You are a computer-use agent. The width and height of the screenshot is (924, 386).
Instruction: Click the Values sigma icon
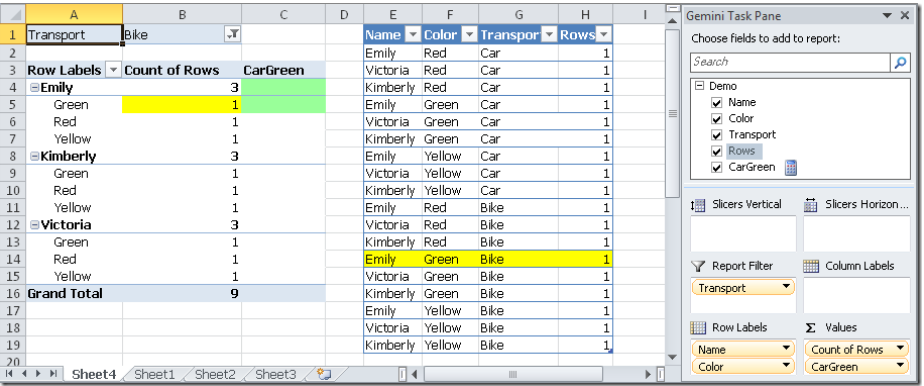[x=810, y=328]
